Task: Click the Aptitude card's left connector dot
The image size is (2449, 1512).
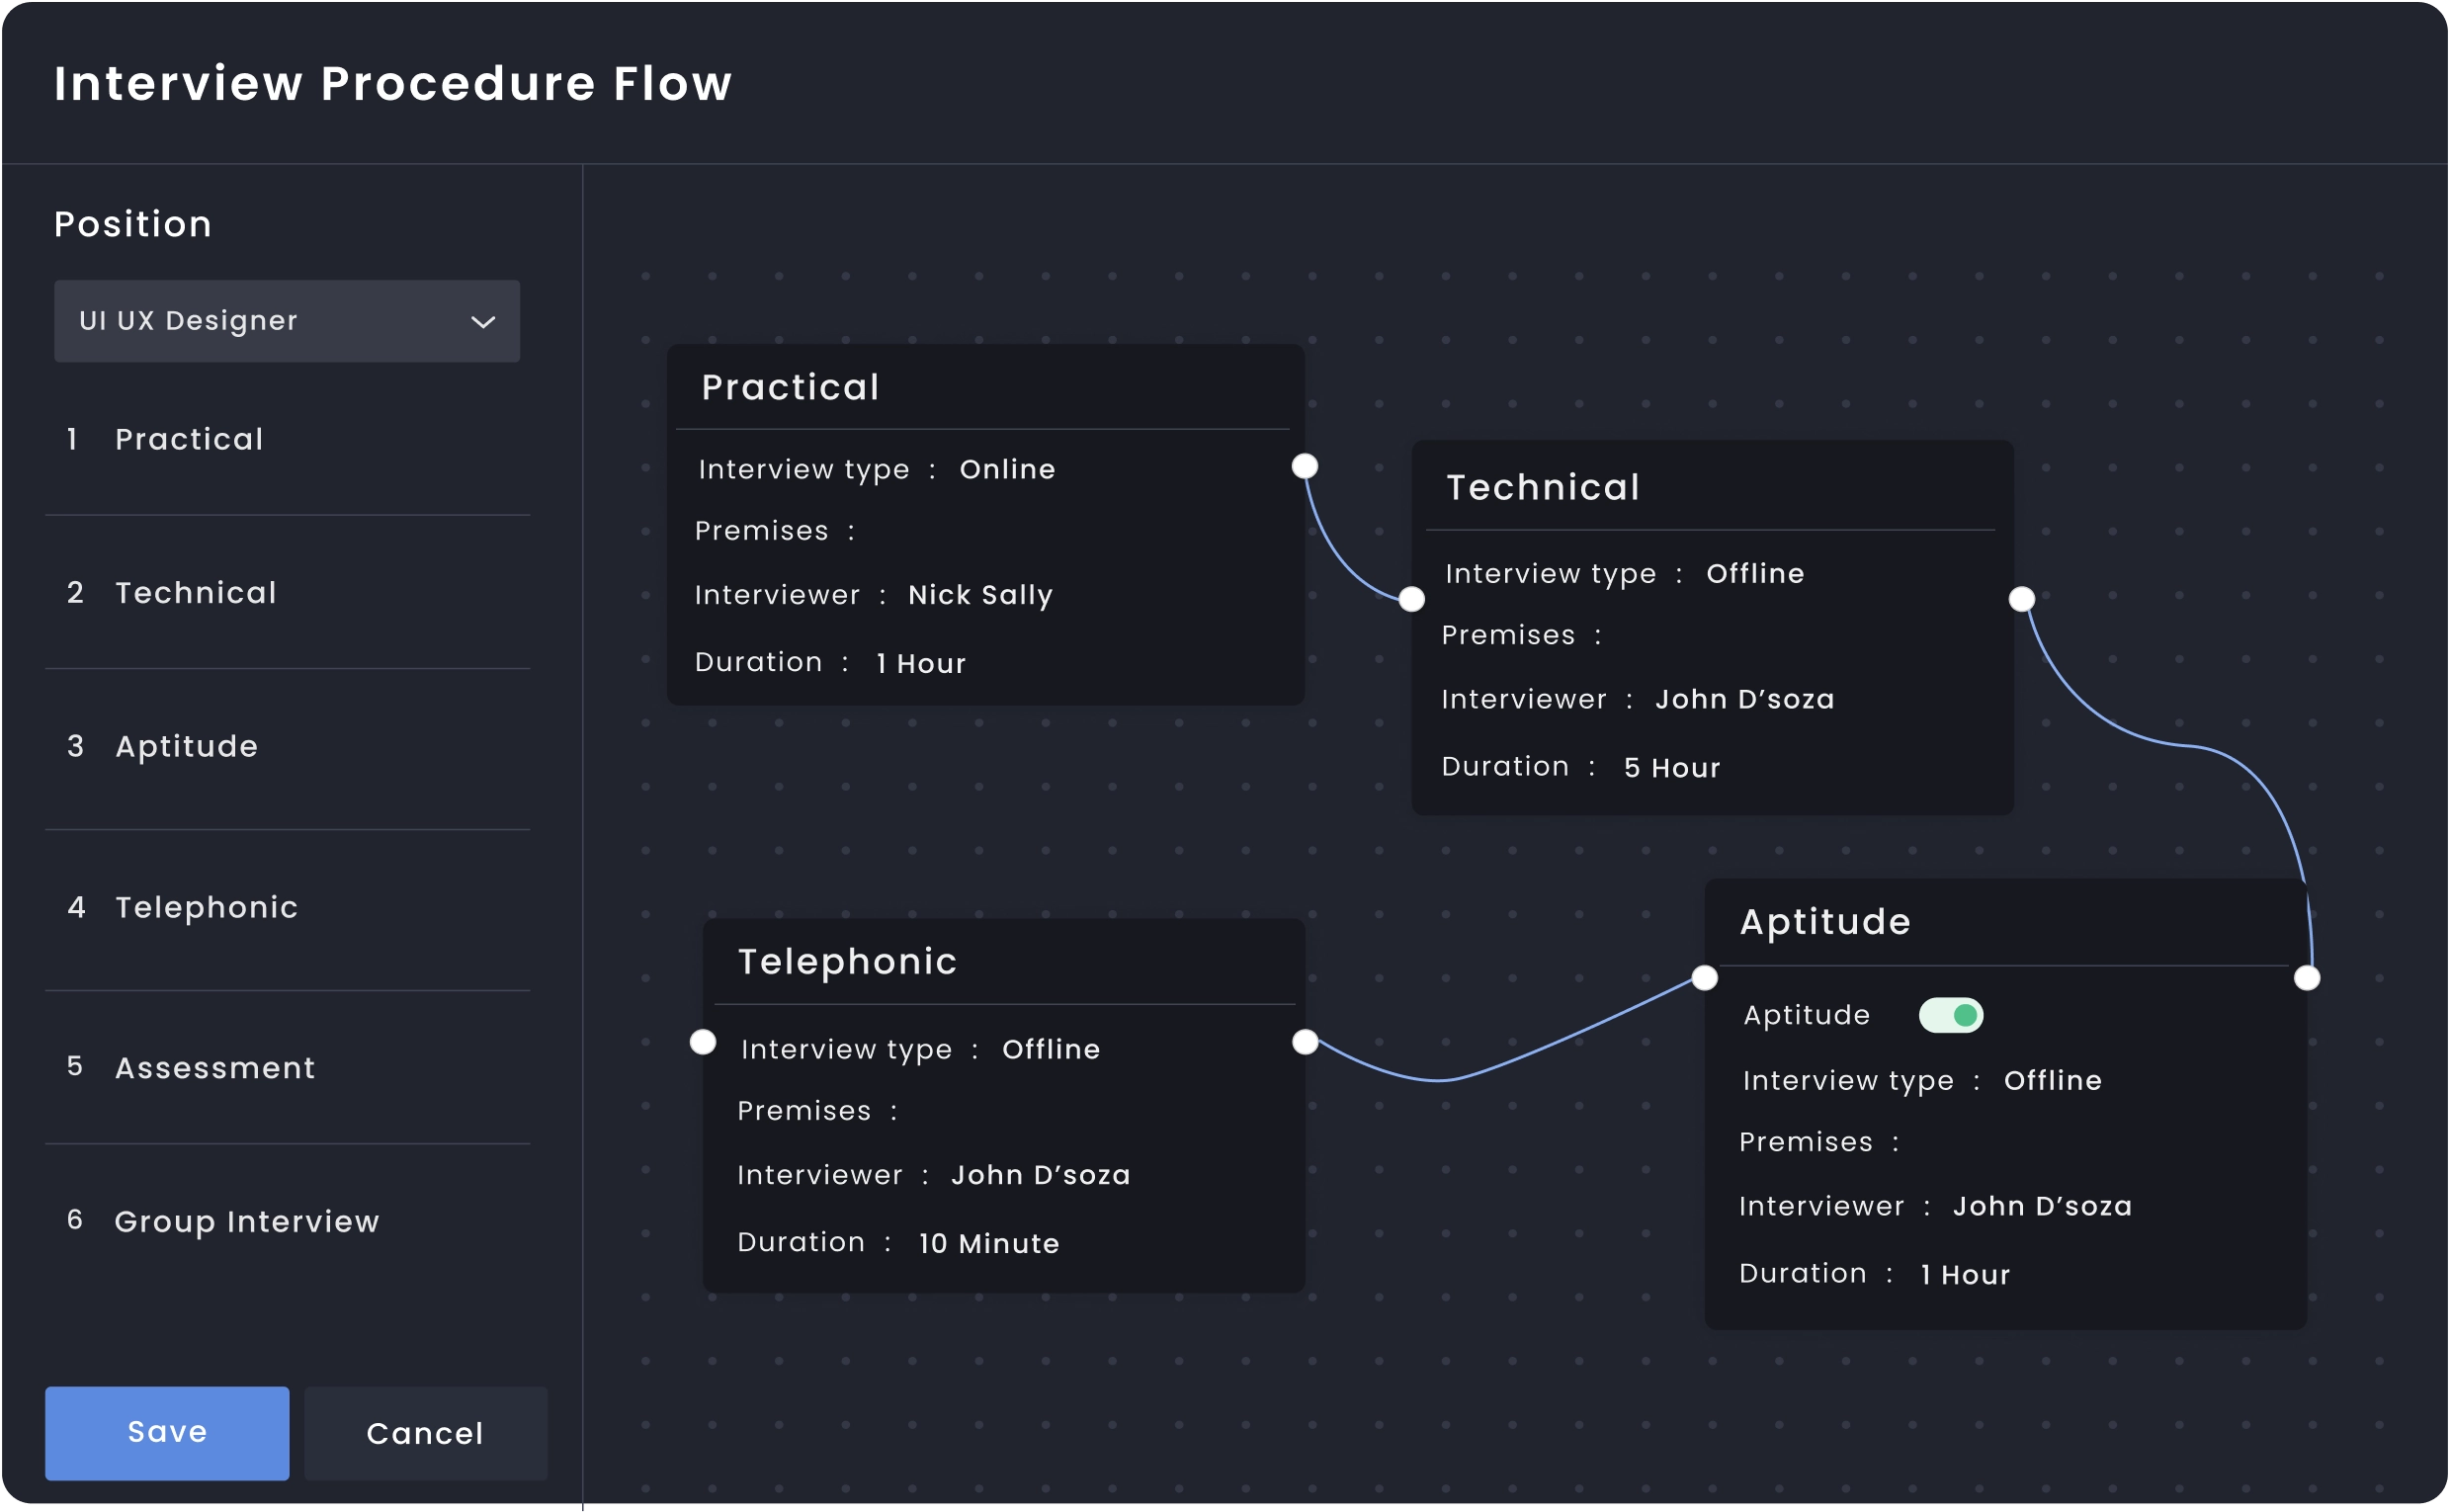Action: (x=1704, y=978)
